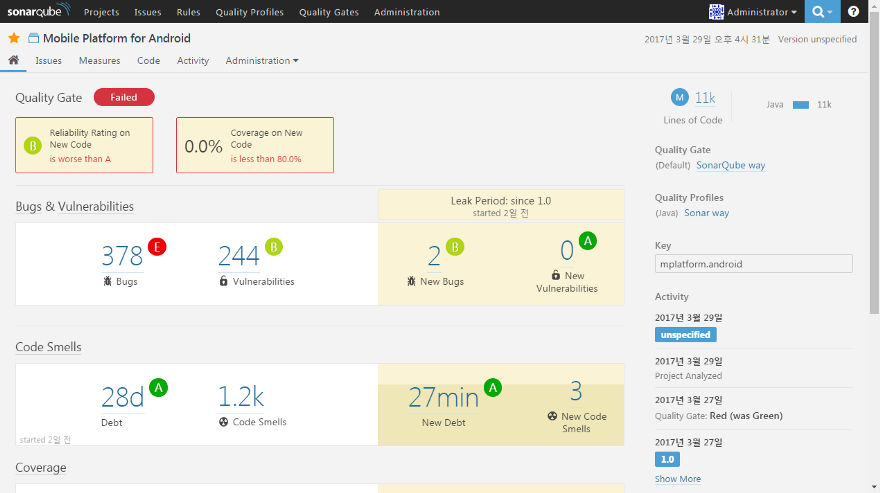Switch to the Measures tab
The height and width of the screenshot is (493, 880).
(99, 61)
